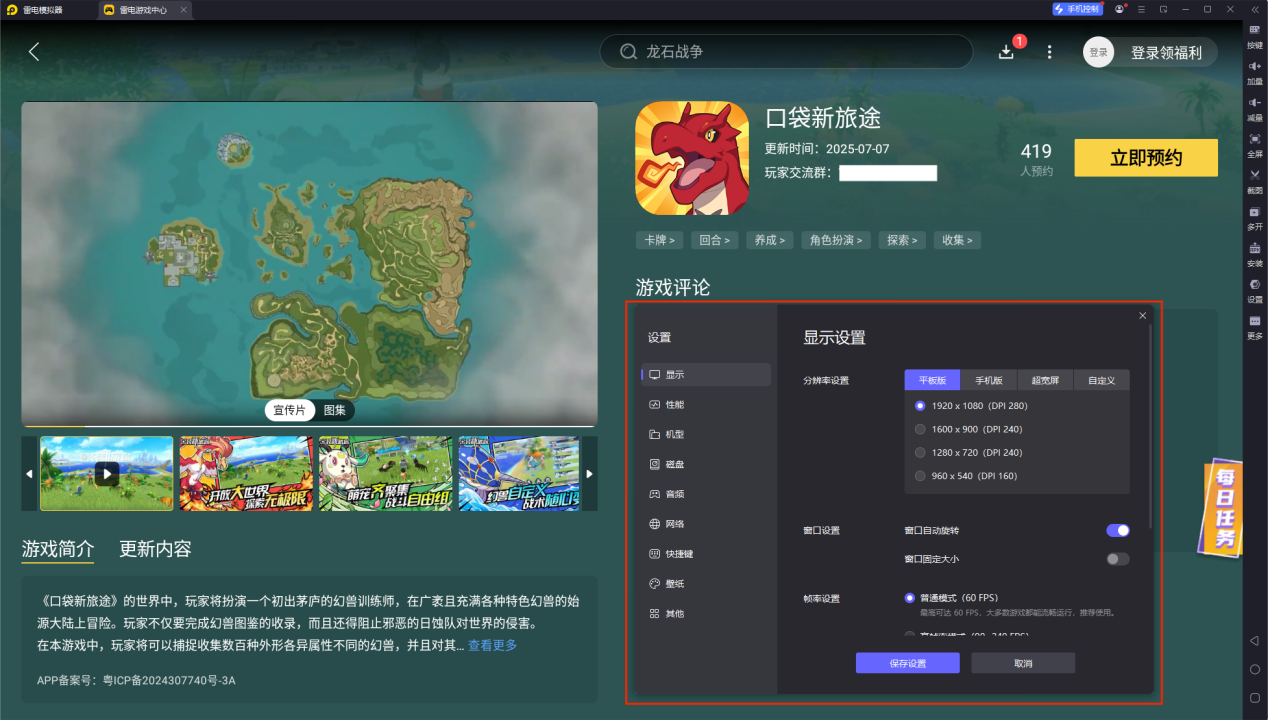Open the 多开 multi-instance manager
1268x720 pixels.
tap(1254, 216)
